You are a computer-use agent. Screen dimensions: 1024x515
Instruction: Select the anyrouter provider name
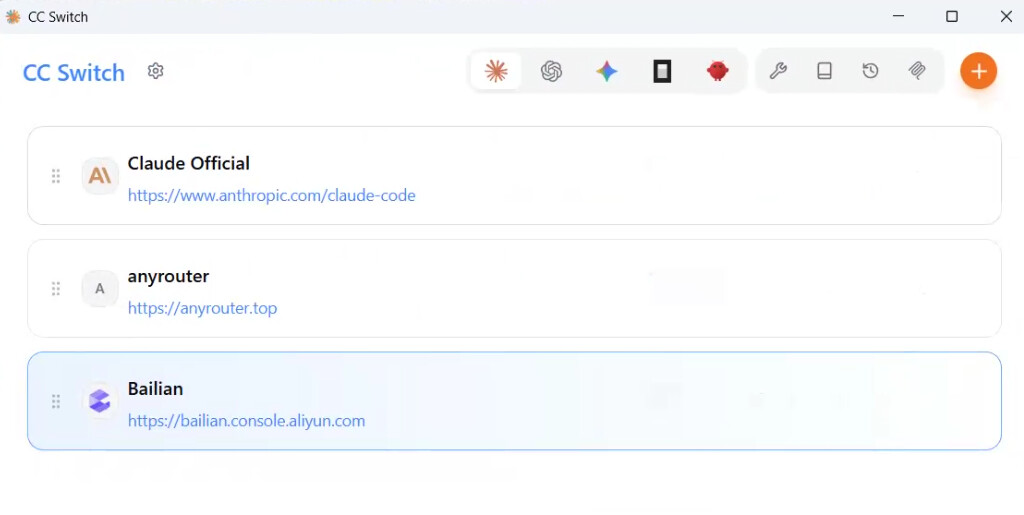coord(168,277)
